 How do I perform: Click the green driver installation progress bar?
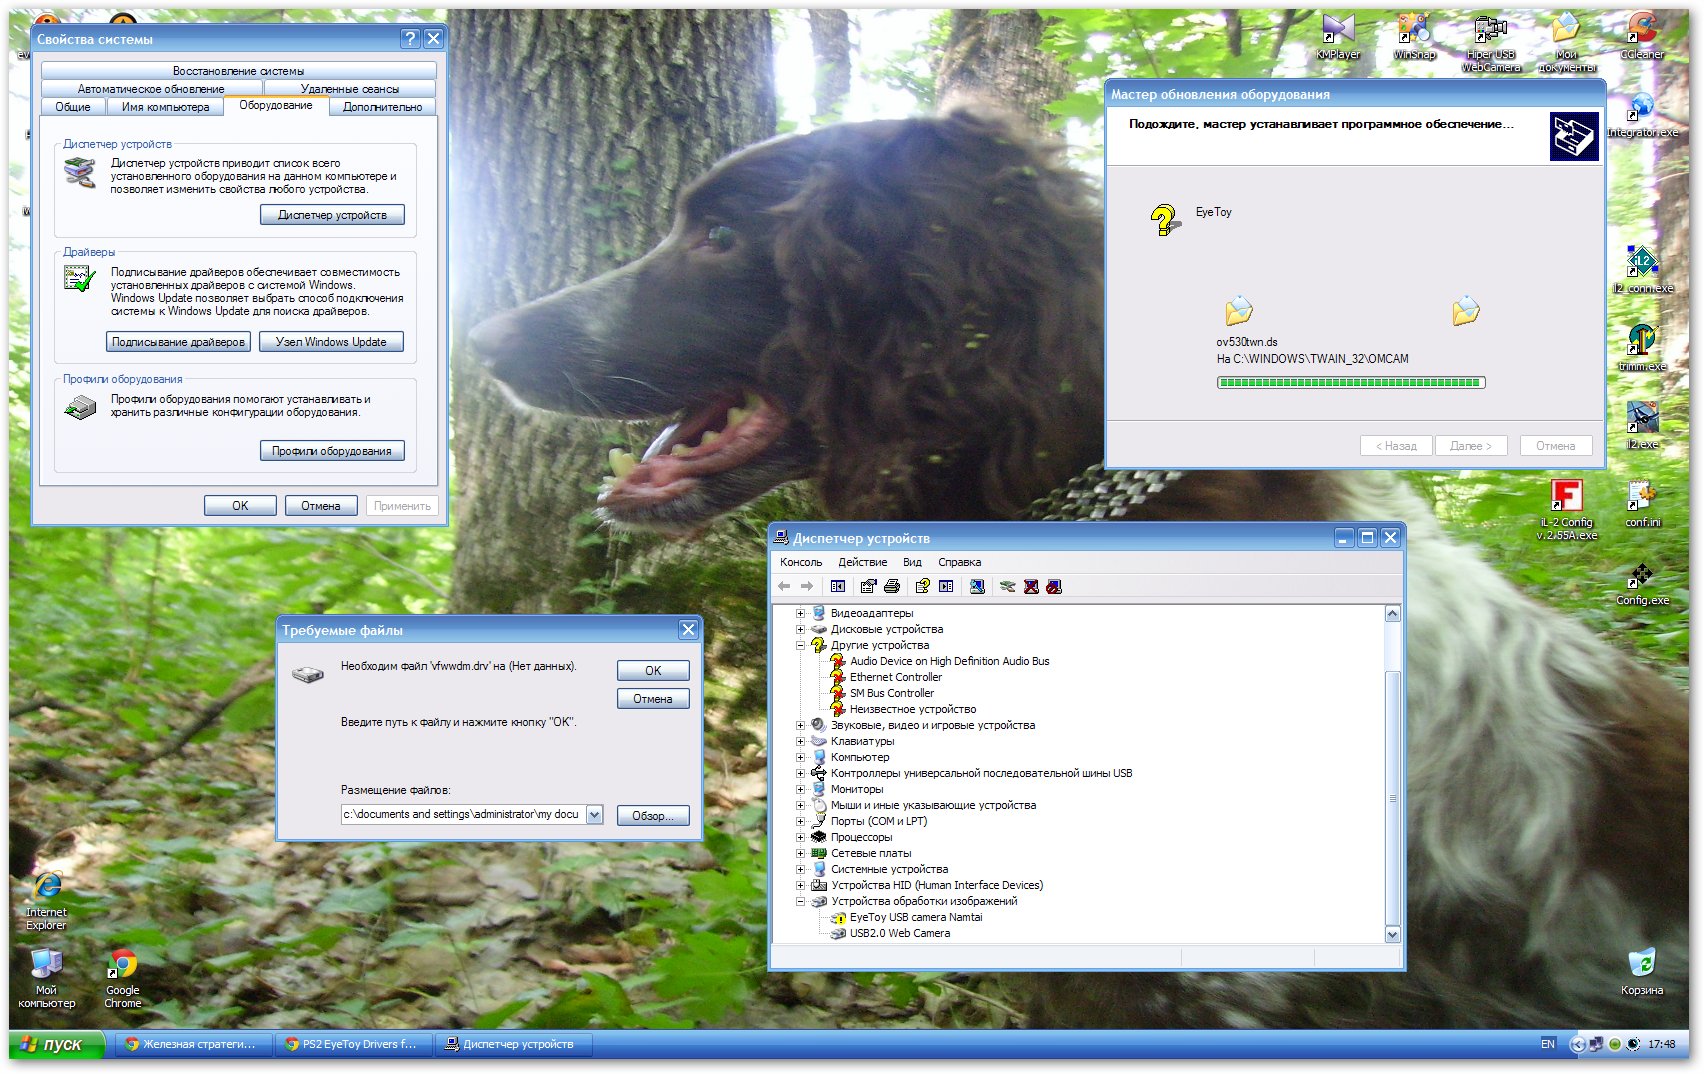pyautogui.click(x=1351, y=382)
